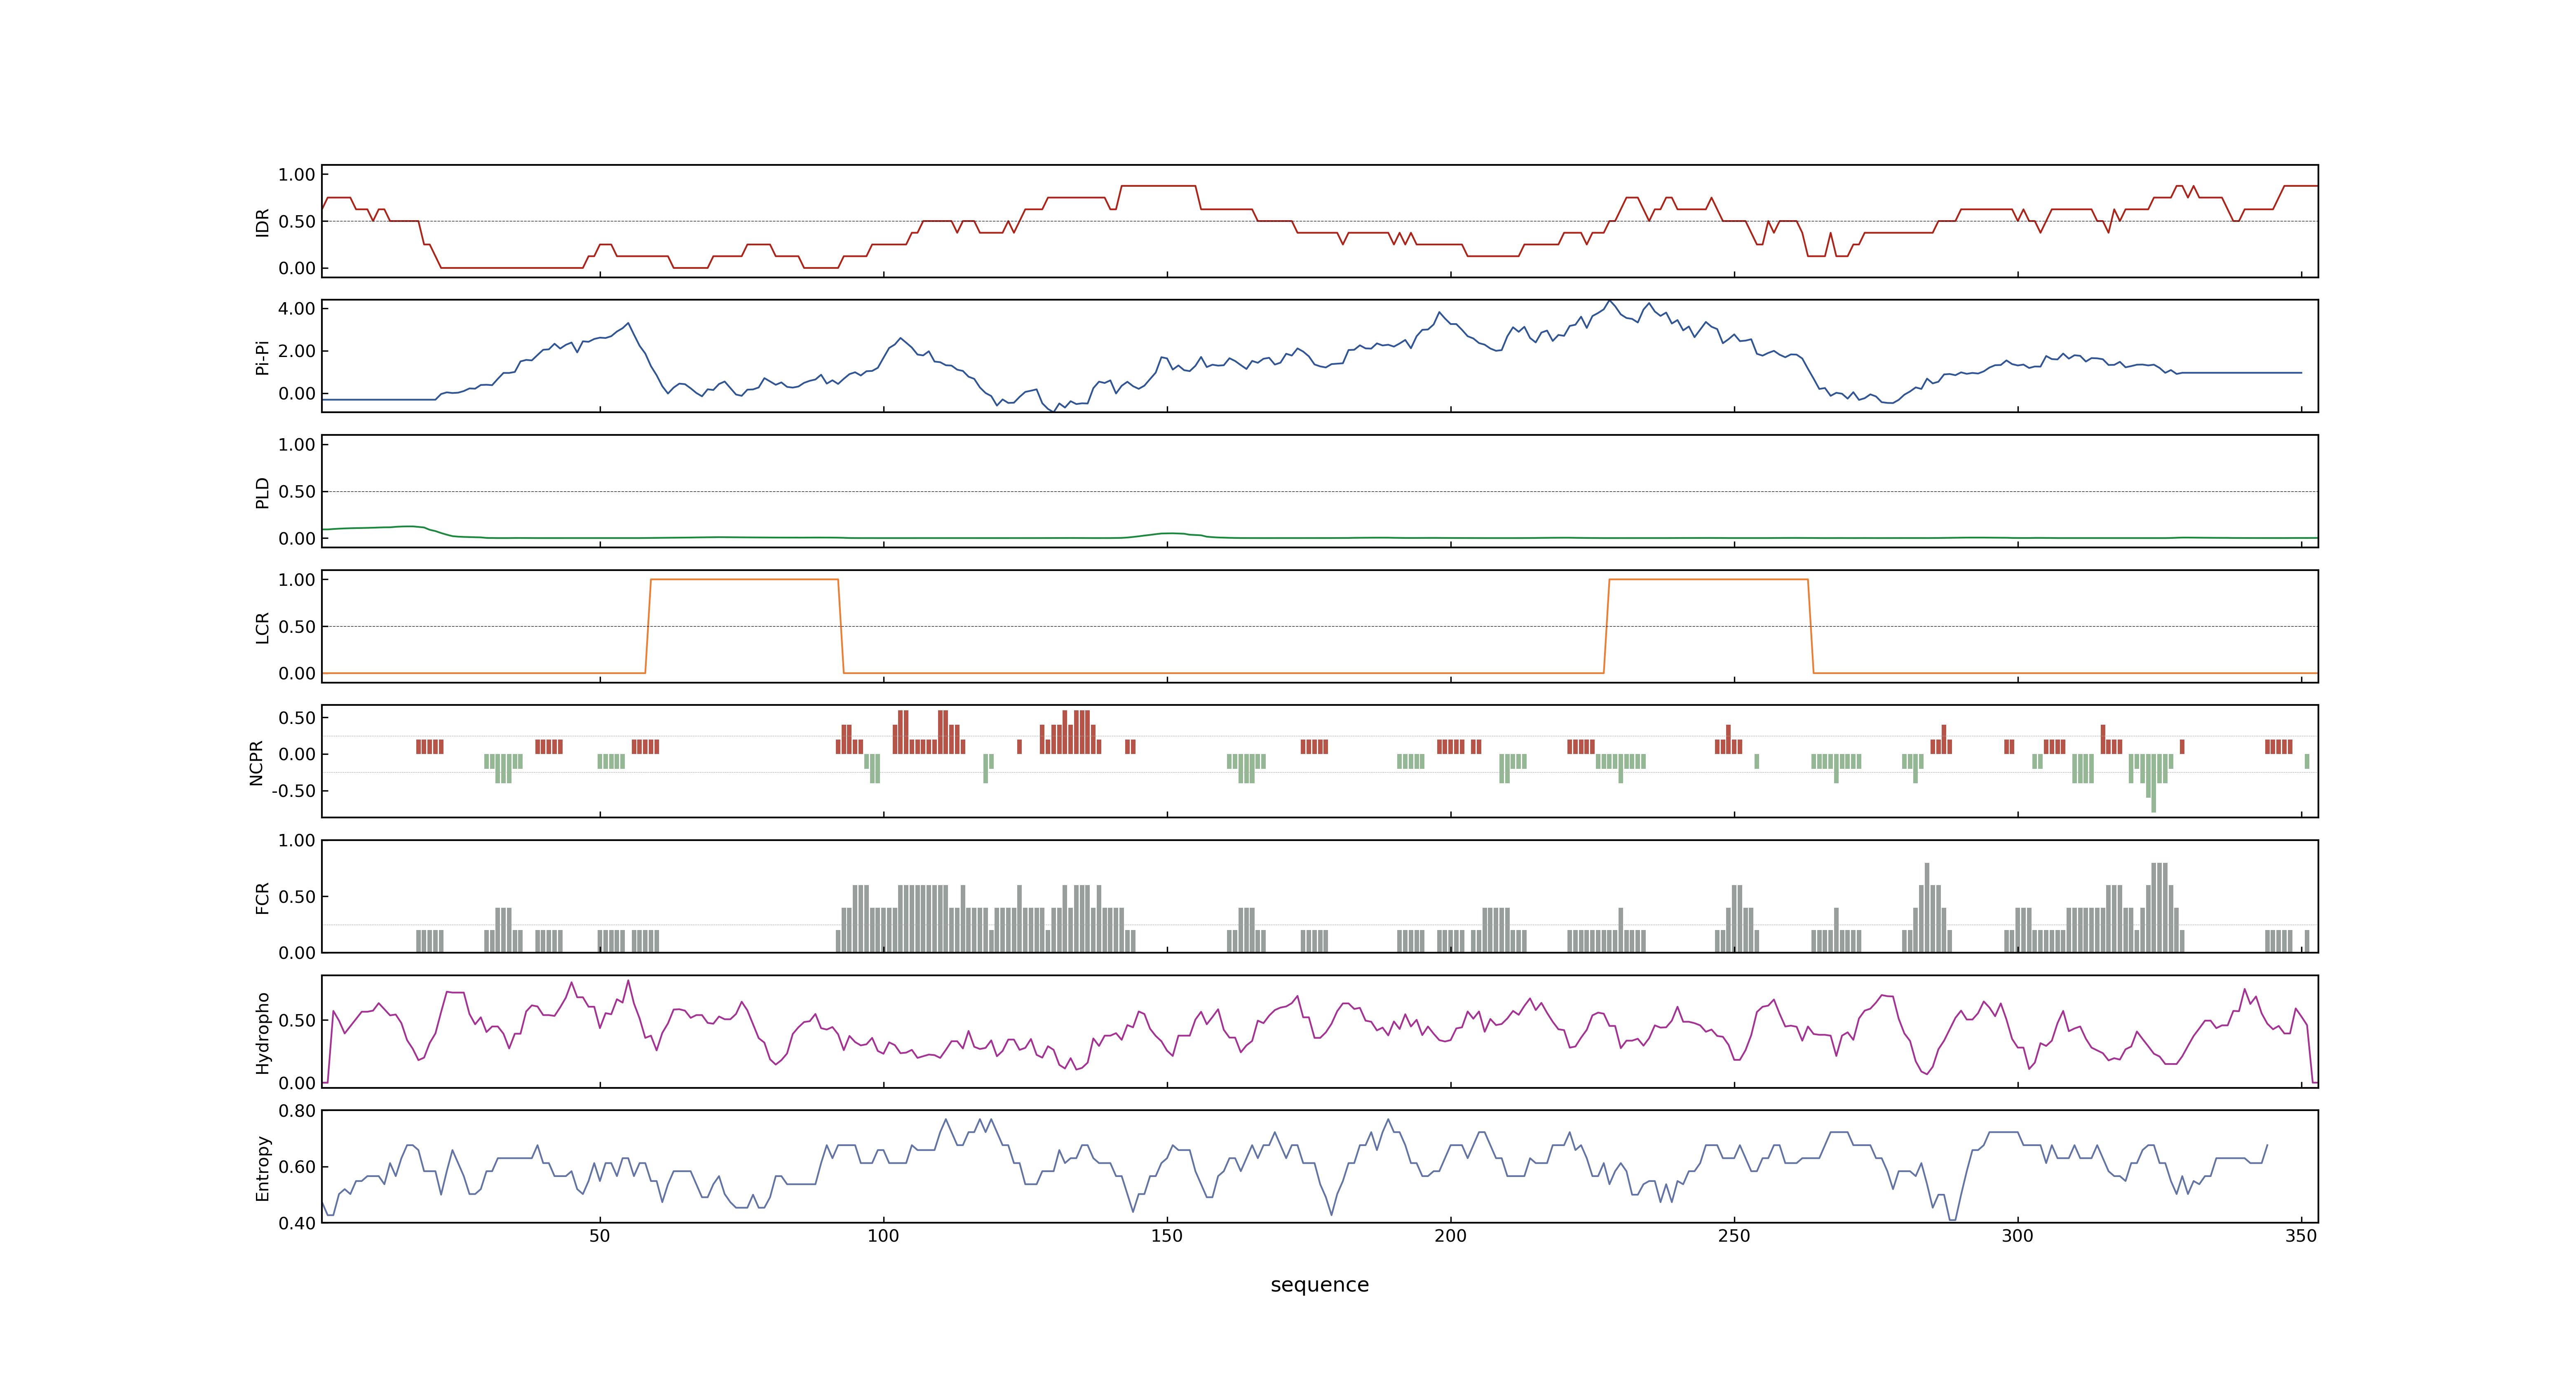Click x-axis tick label 250

(1734, 1236)
